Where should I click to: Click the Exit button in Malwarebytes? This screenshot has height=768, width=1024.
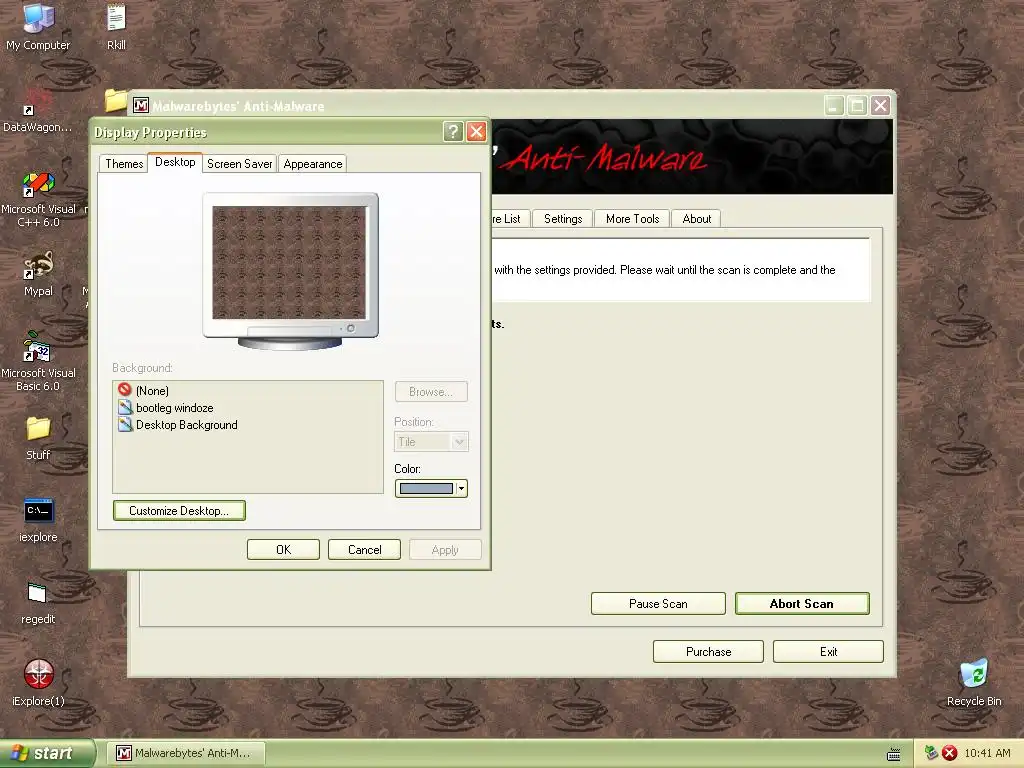click(829, 652)
